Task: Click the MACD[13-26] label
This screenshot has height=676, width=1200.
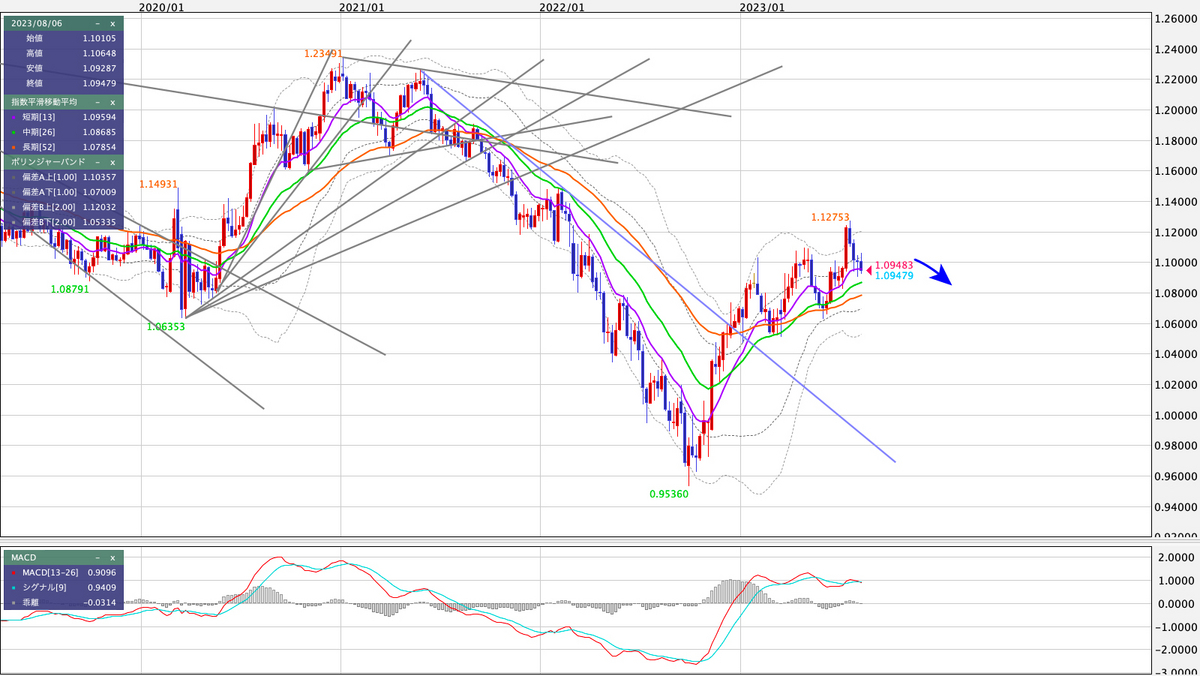Action: click(49, 572)
